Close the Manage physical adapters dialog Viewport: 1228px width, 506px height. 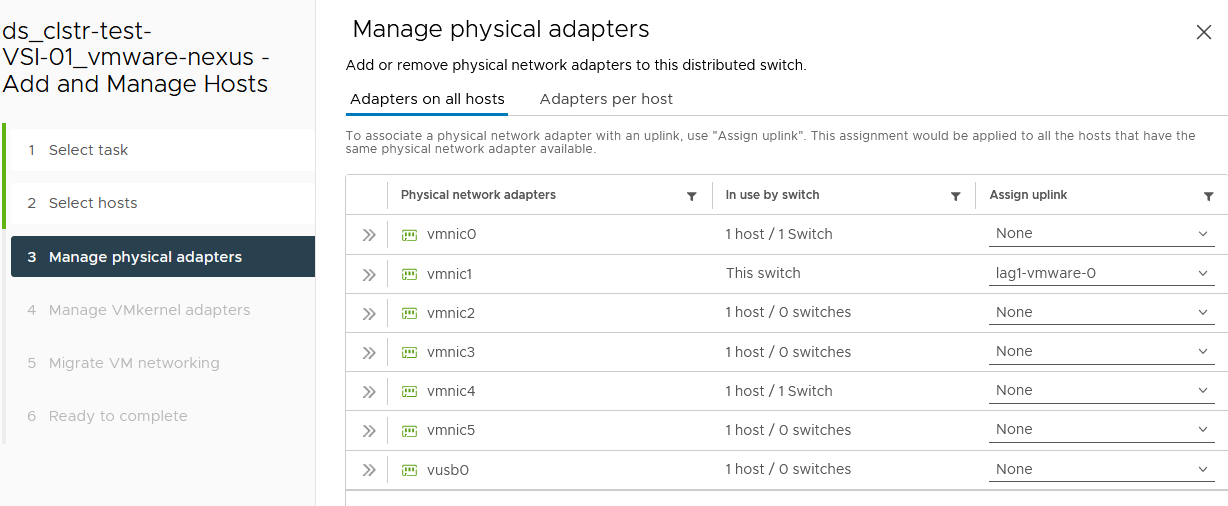1204,32
